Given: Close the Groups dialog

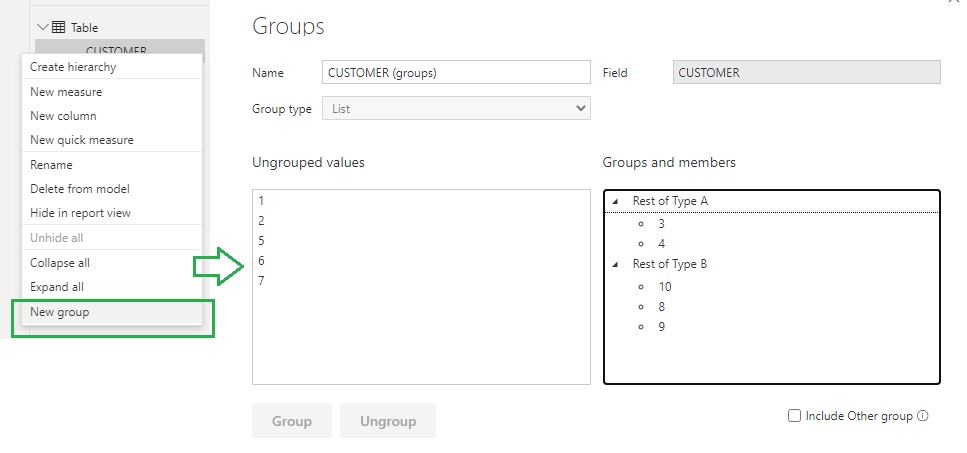Looking at the screenshot, I should click(953, 2).
